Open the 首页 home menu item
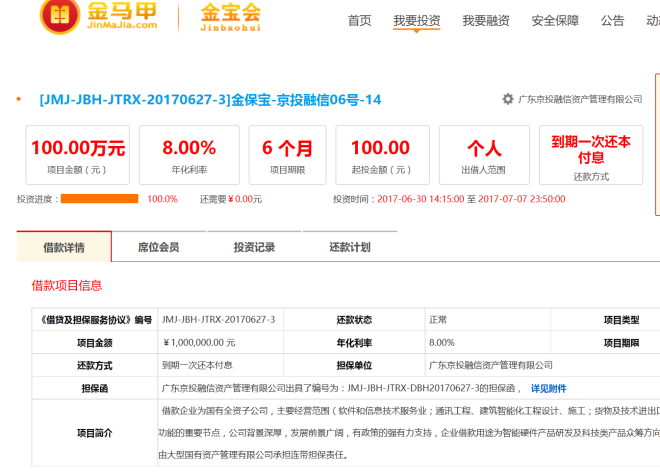This screenshot has height=476, width=660. tap(359, 20)
